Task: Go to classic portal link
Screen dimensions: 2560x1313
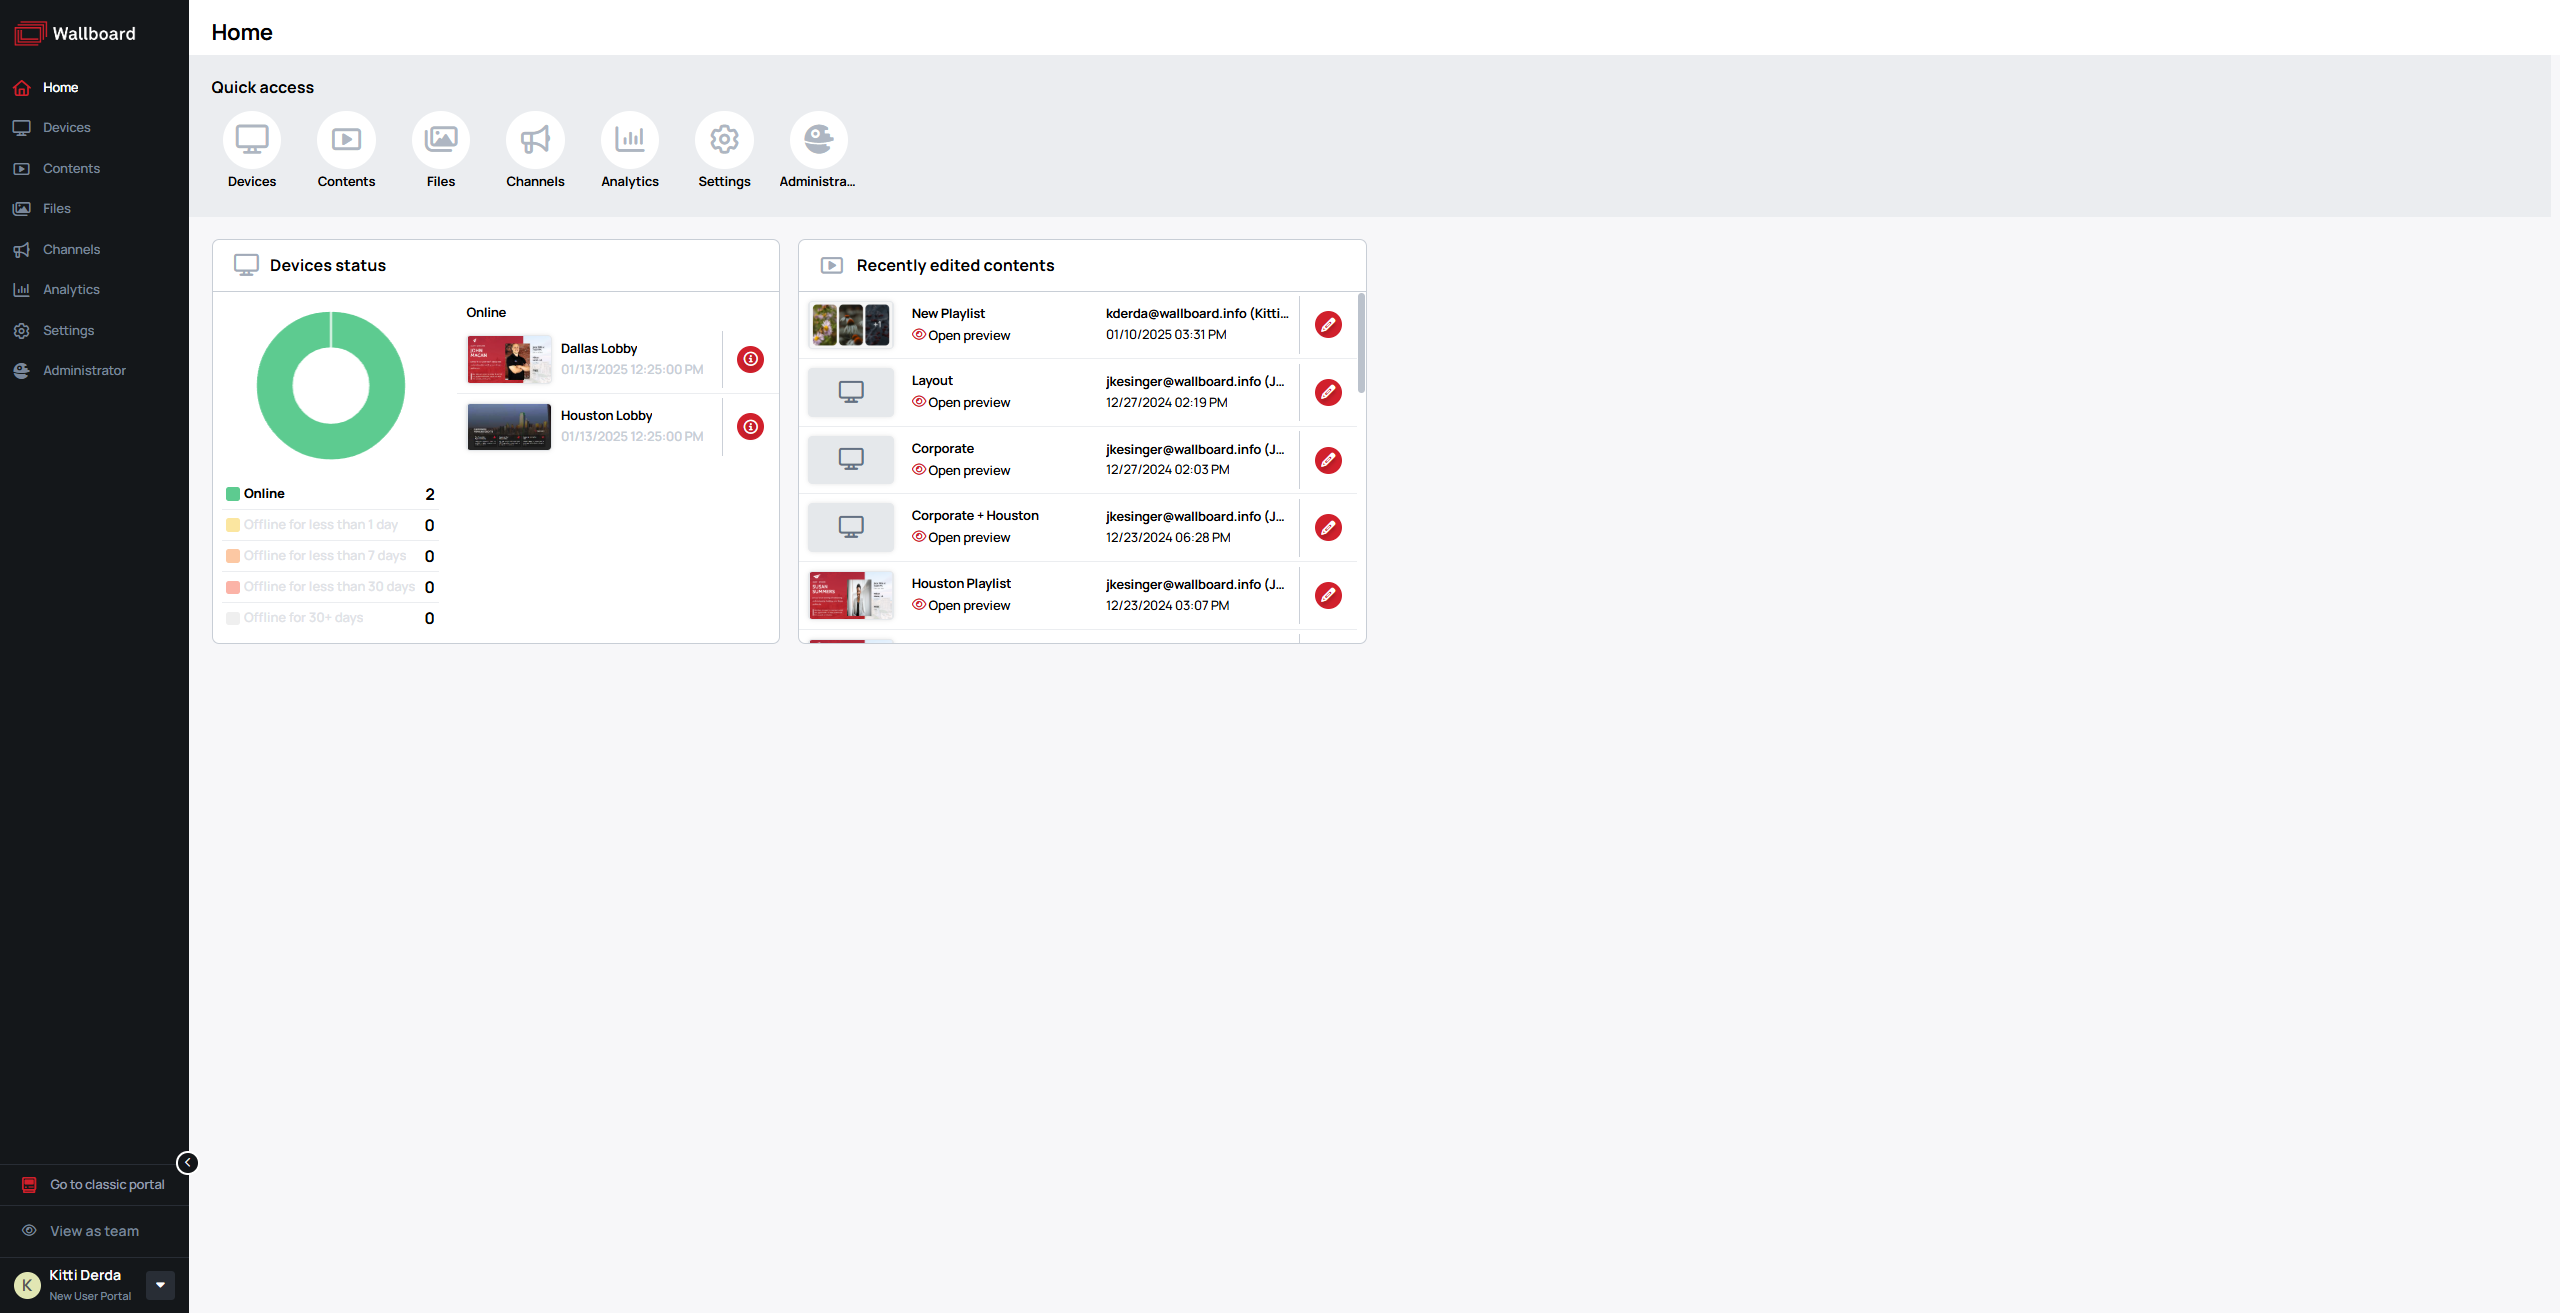Action: point(107,1185)
